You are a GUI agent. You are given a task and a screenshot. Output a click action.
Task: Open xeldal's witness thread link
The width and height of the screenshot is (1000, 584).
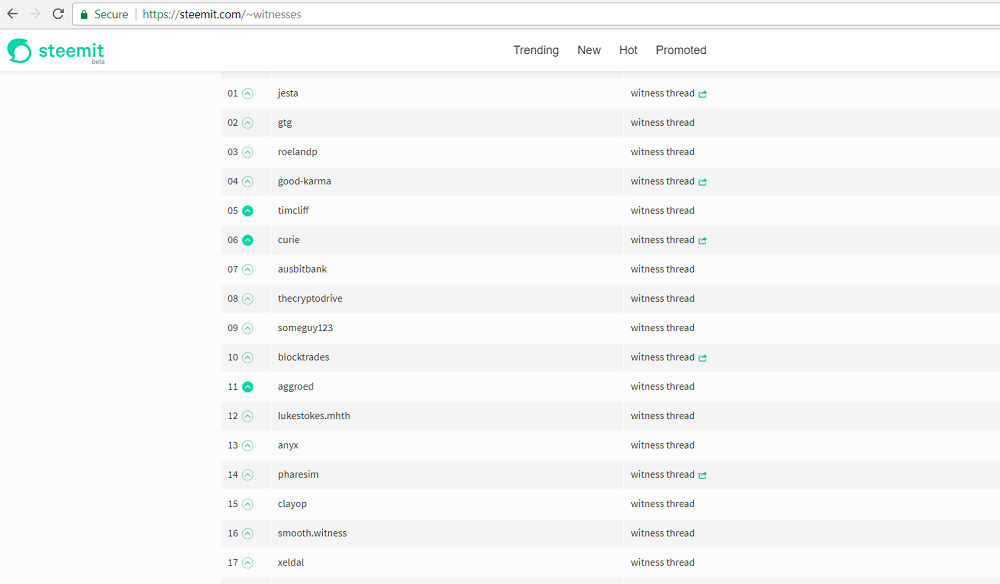[x=663, y=562]
